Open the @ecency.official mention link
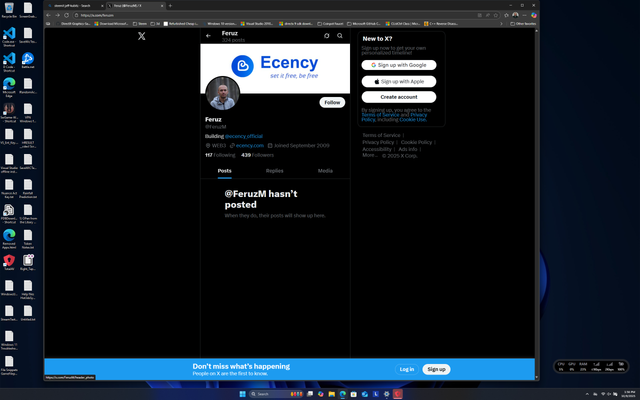Viewport: 640px width, 400px height. pyautogui.click(x=244, y=136)
